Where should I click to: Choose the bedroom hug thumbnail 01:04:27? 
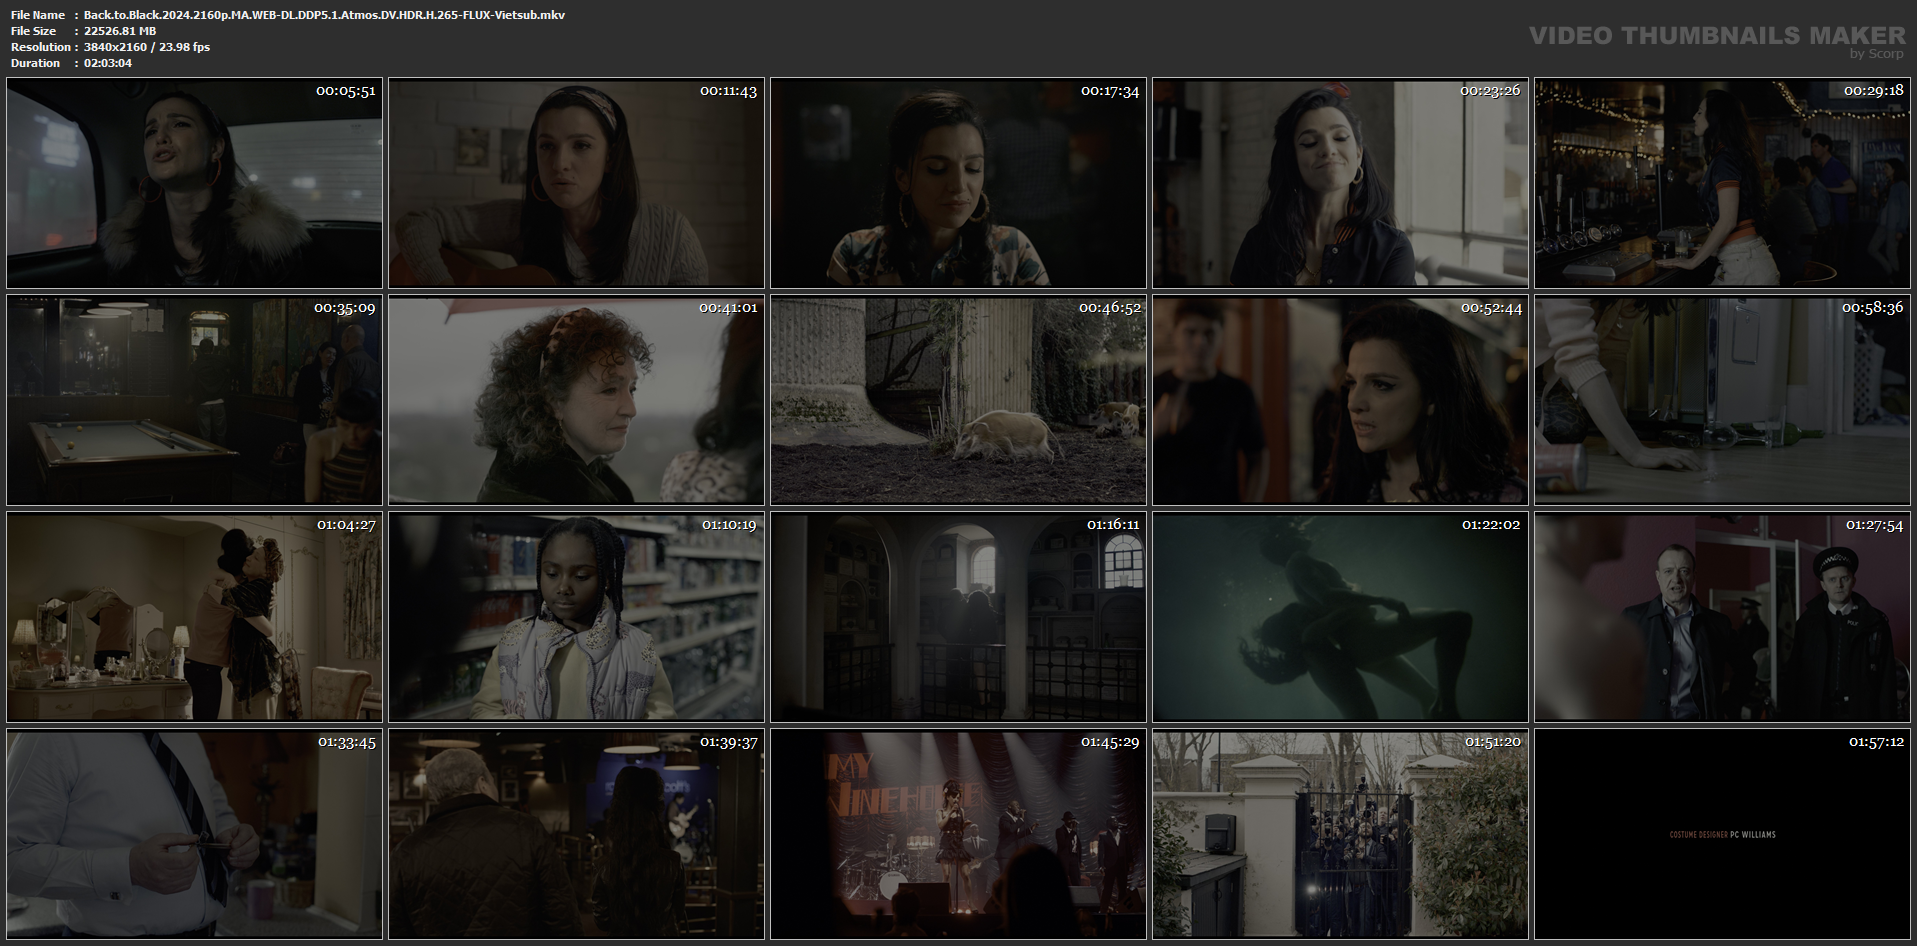194,617
